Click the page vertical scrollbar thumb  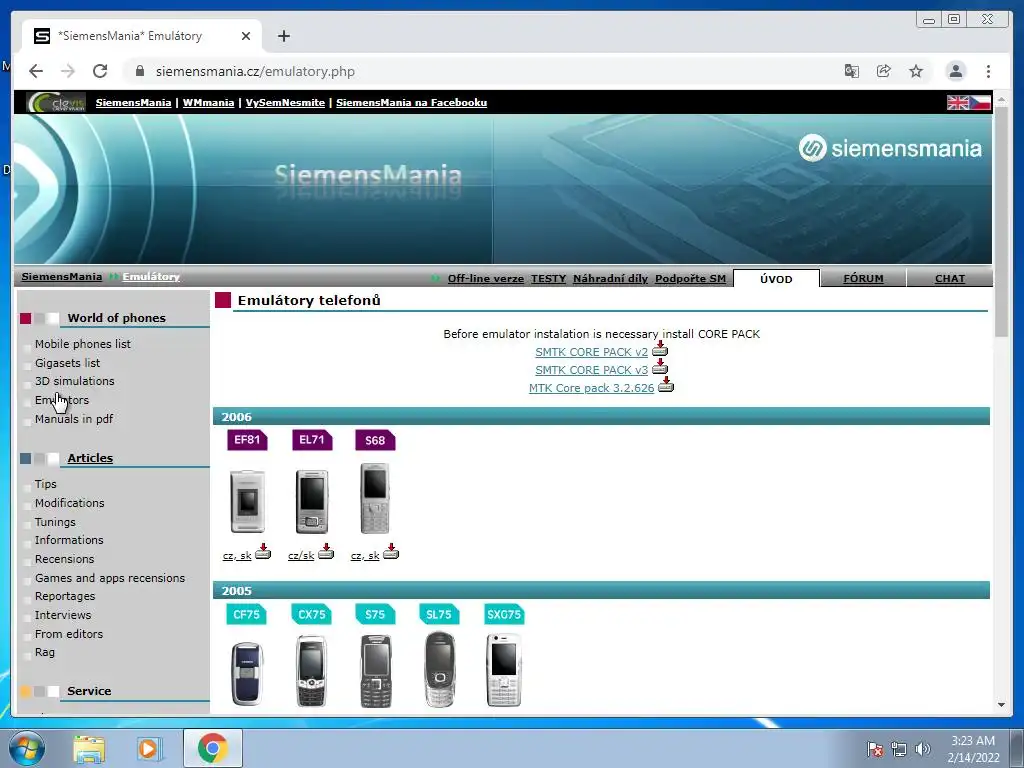tap(1002, 224)
